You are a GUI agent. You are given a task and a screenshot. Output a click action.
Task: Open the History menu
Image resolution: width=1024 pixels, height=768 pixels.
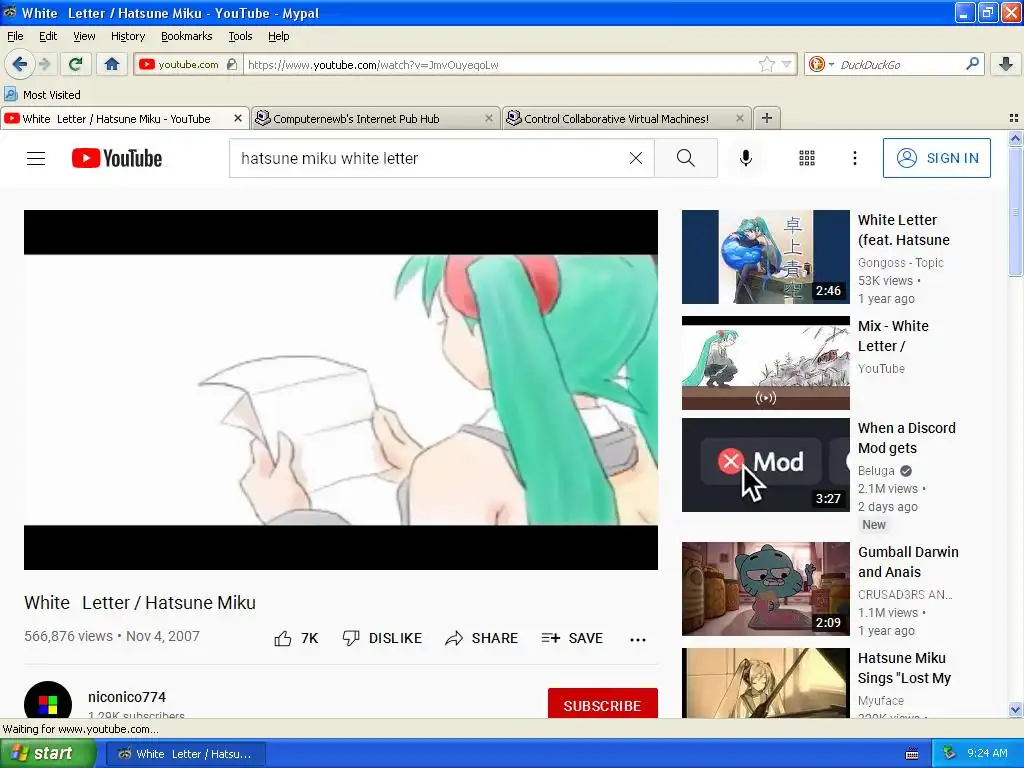pos(127,36)
